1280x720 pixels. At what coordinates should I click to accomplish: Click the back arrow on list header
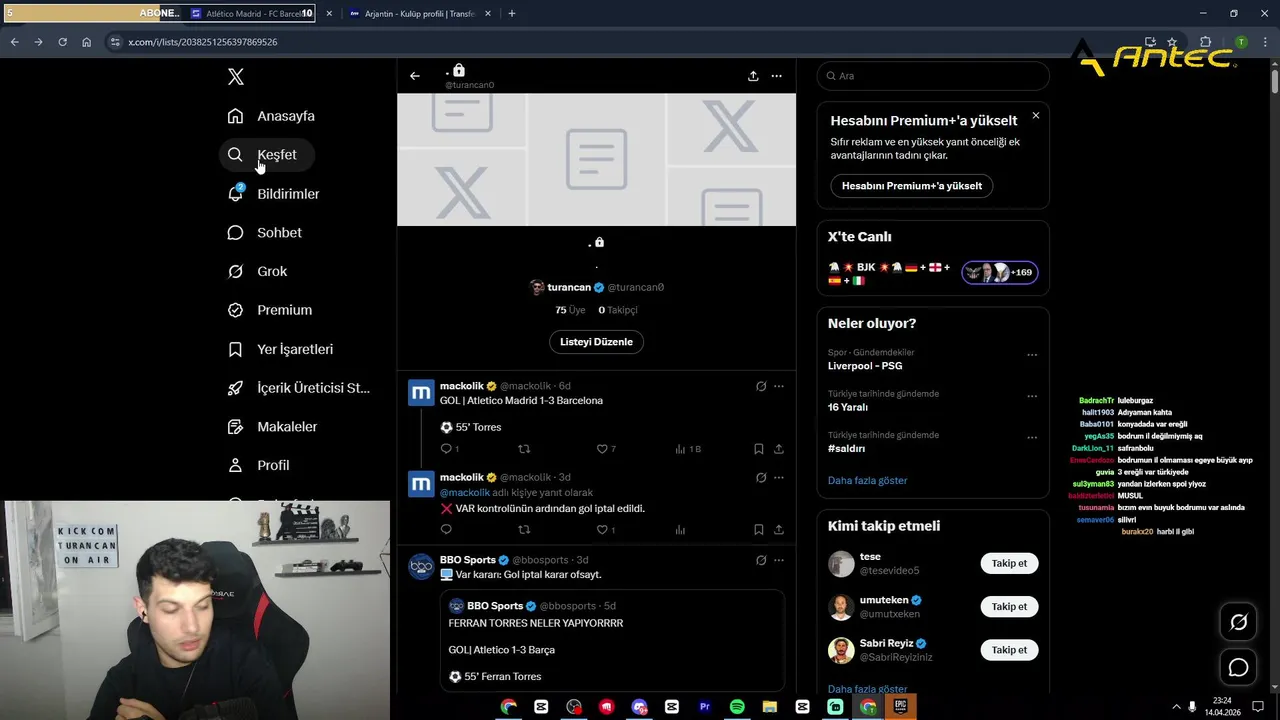tap(415, 76)
